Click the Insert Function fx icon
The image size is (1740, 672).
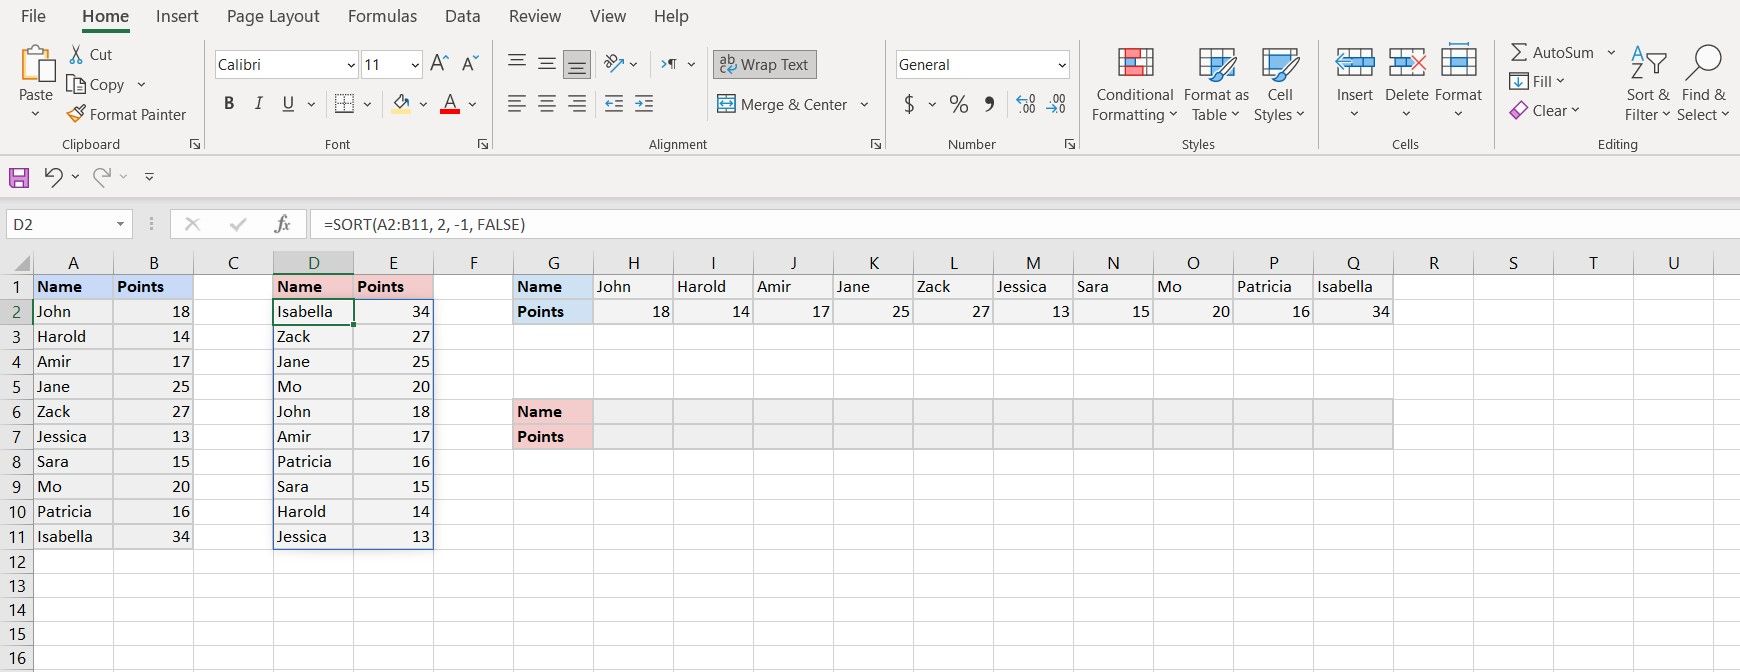point(283,224)
